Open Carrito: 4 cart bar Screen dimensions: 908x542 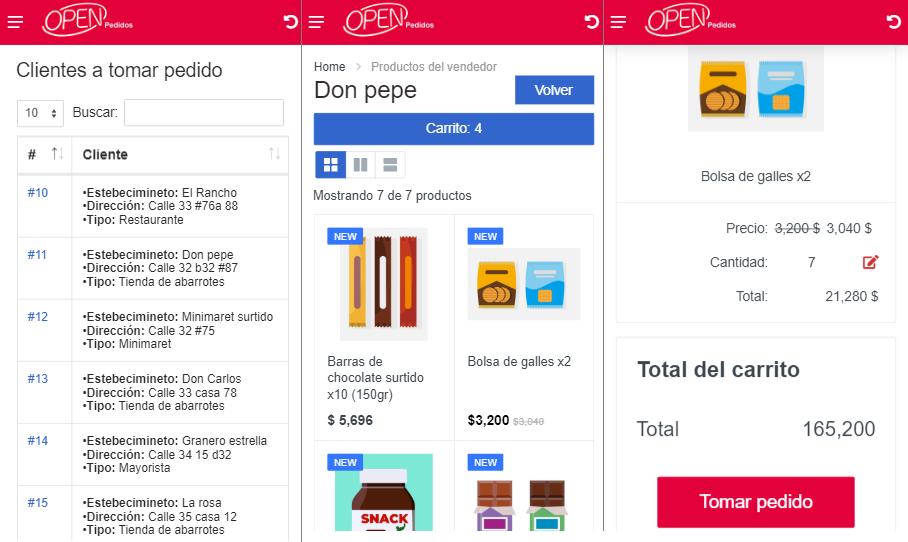coord(453,129)
